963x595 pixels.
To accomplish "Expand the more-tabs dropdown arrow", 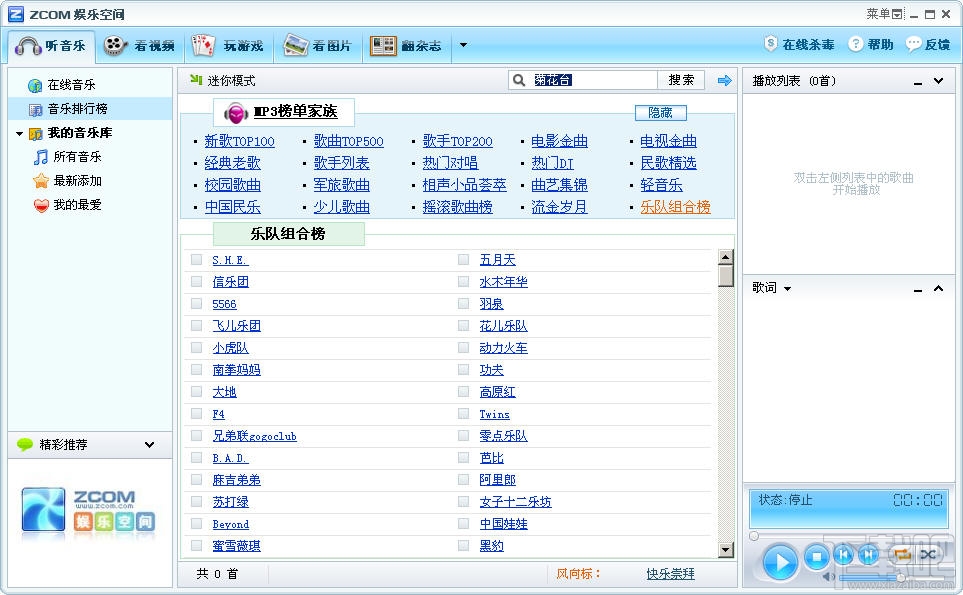I will click(x=464, y=45).
